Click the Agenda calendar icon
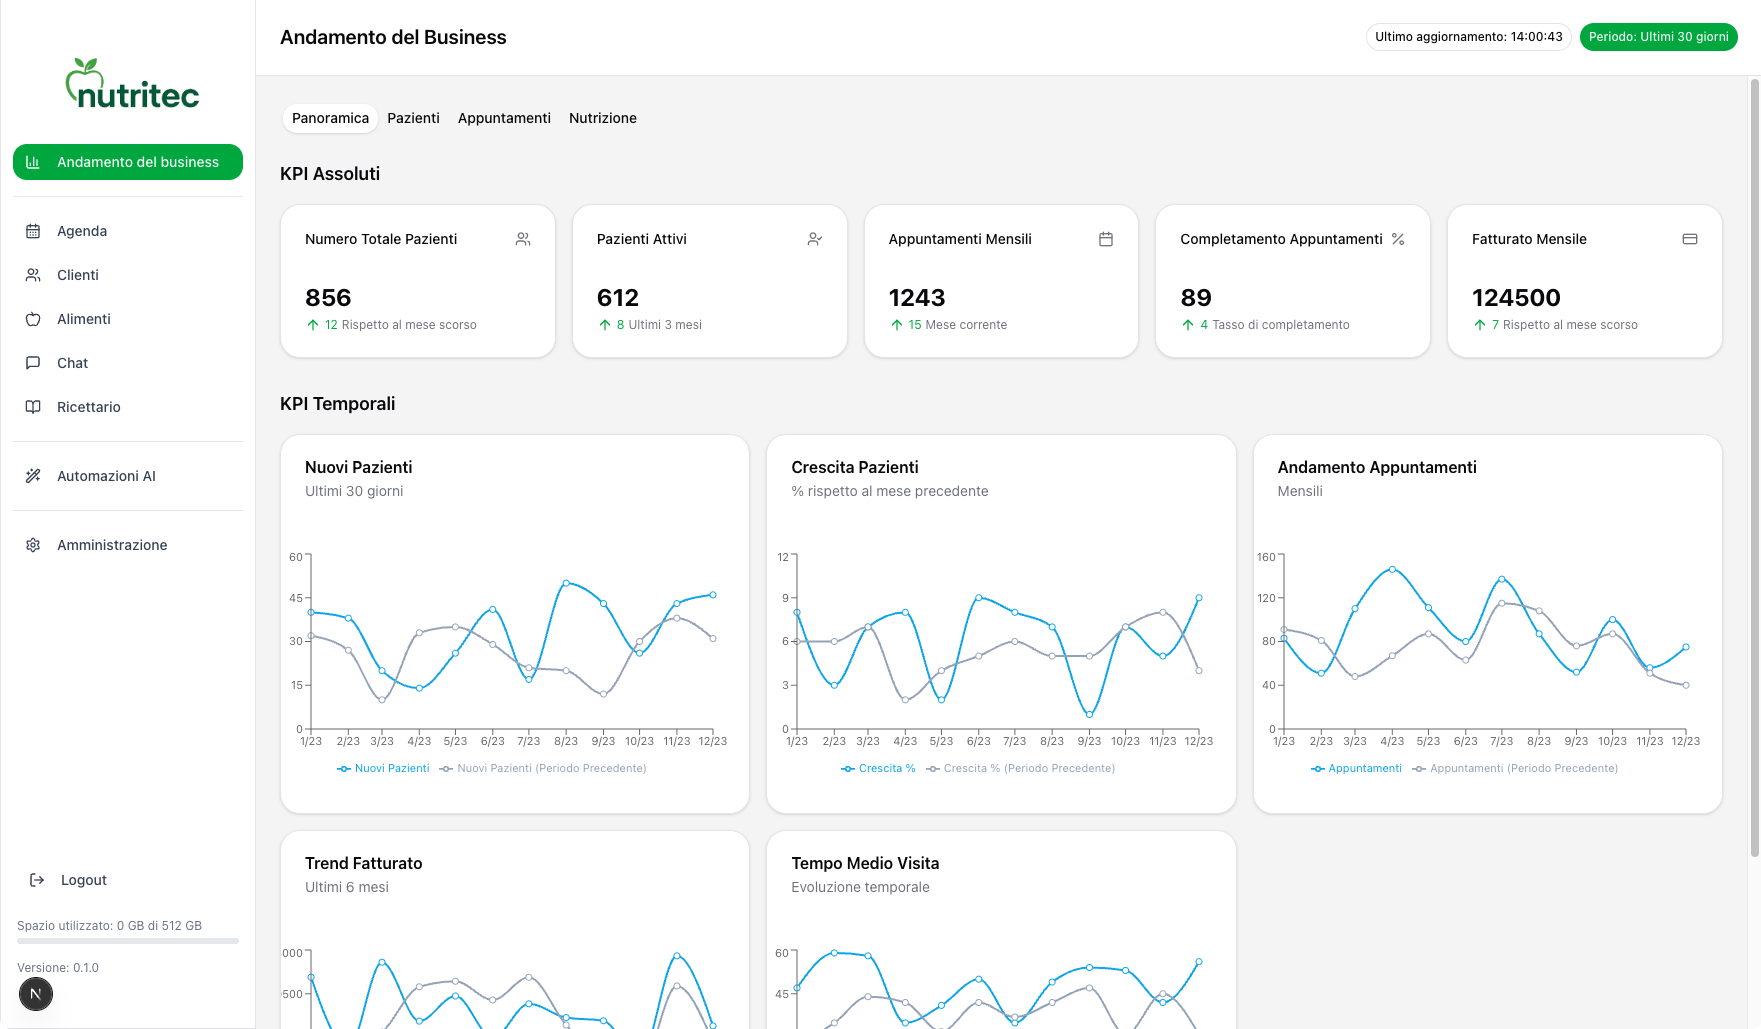Image resolution: width=1761 pixels, height=1029 pixels. tap(33, 231)
